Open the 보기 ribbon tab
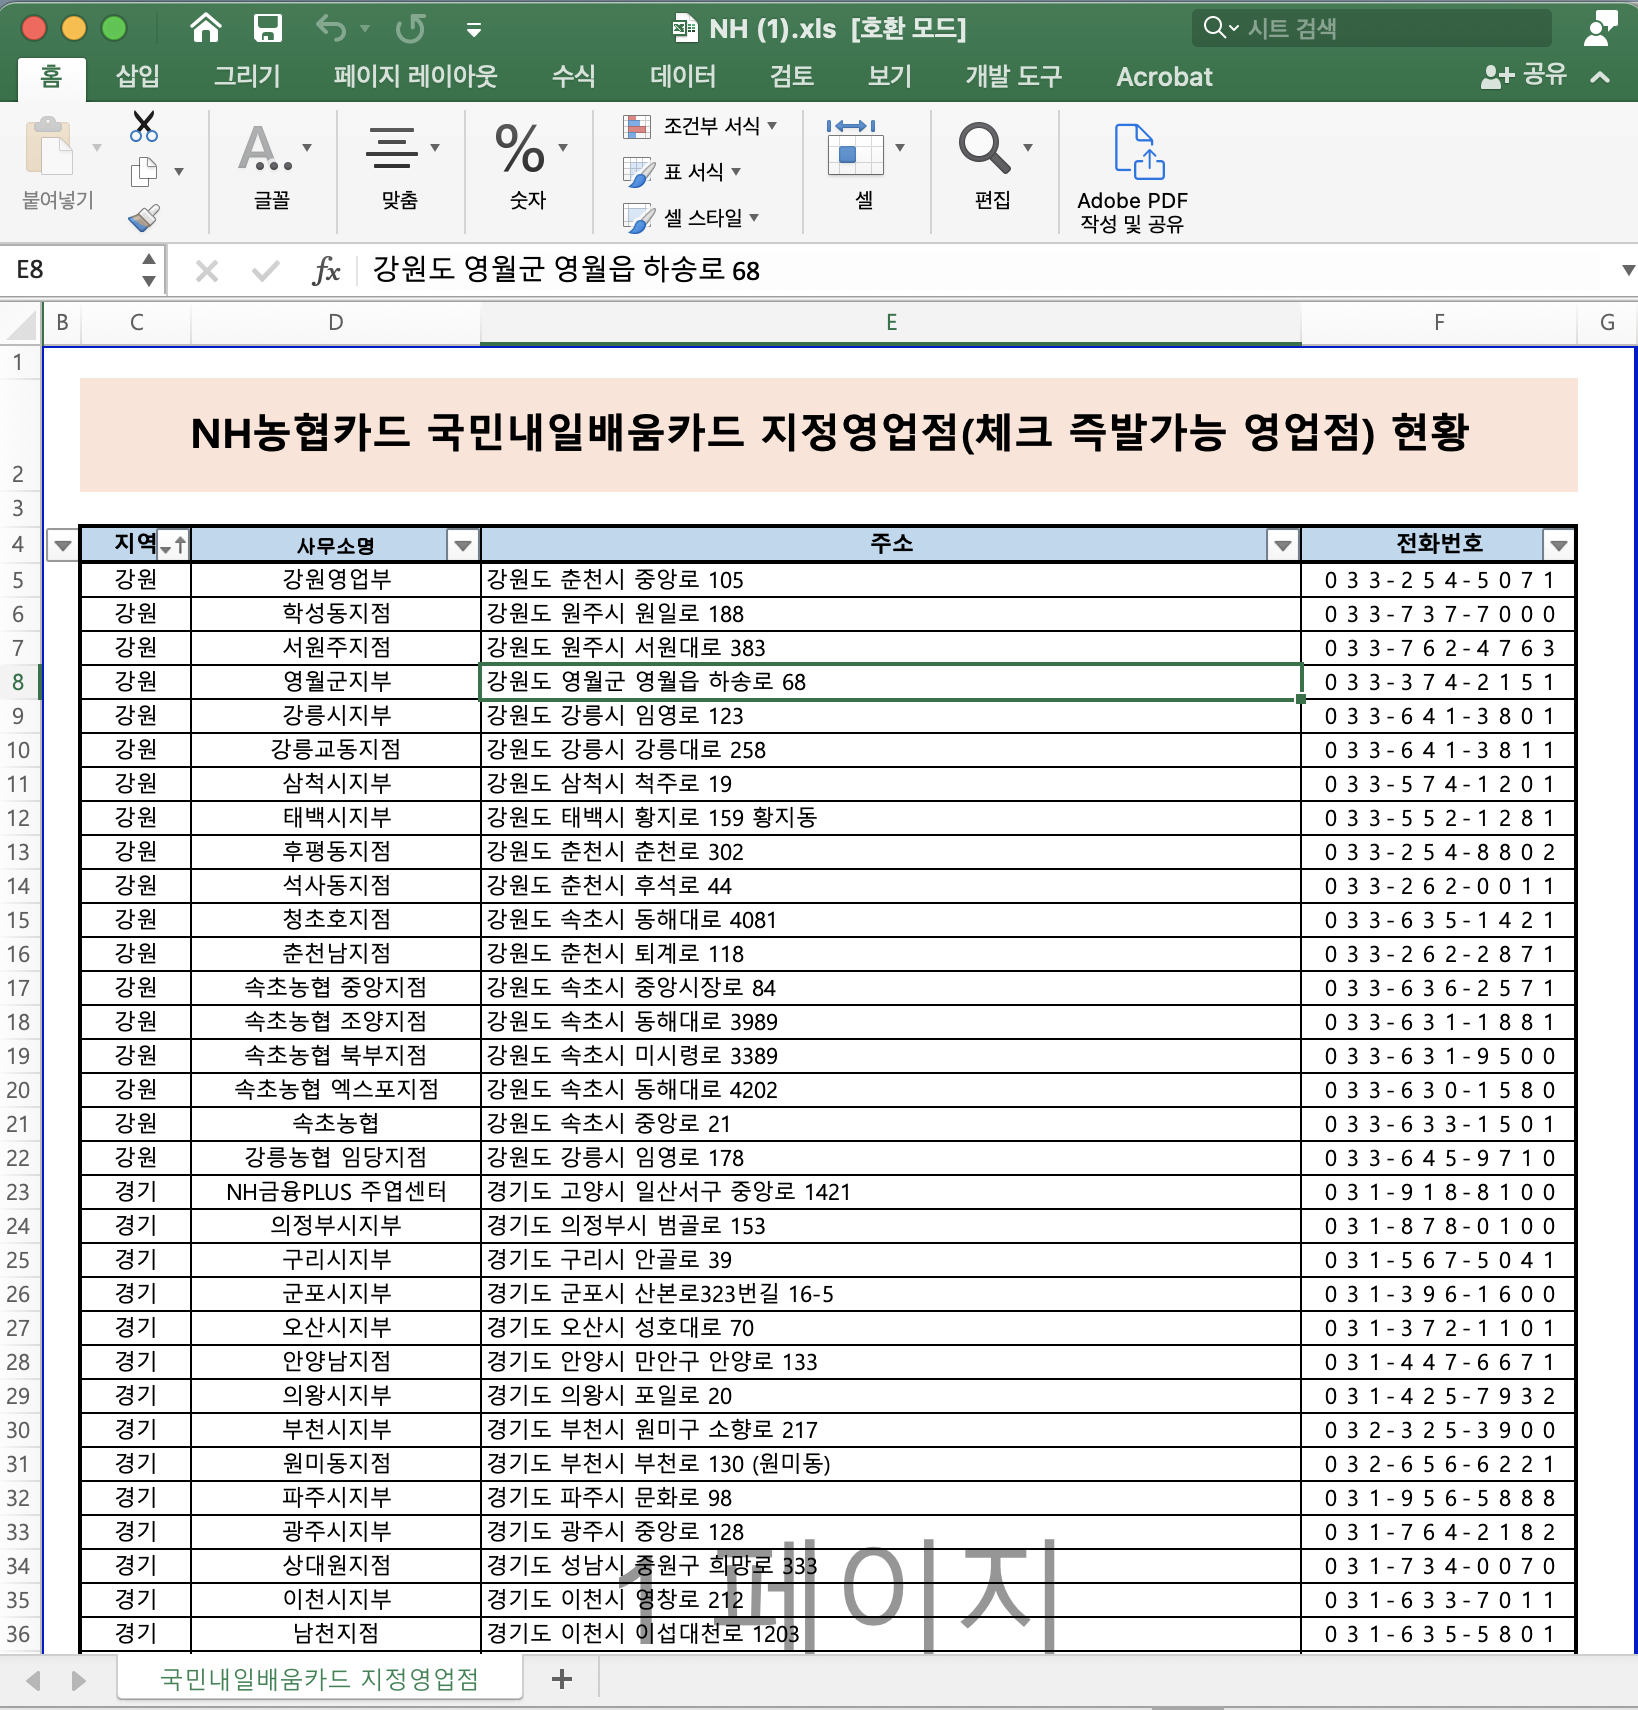The height and width of the screenshot is (1710, 1638). tap(890, 77)
